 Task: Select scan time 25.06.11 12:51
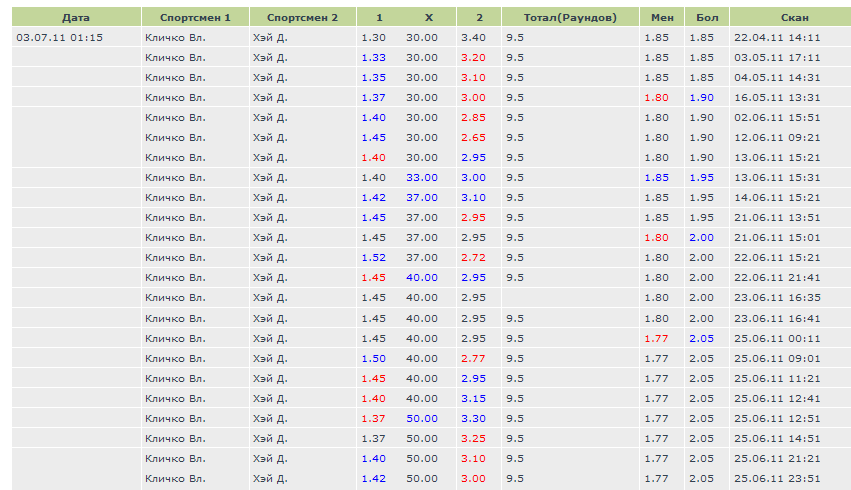pos(777,419)
